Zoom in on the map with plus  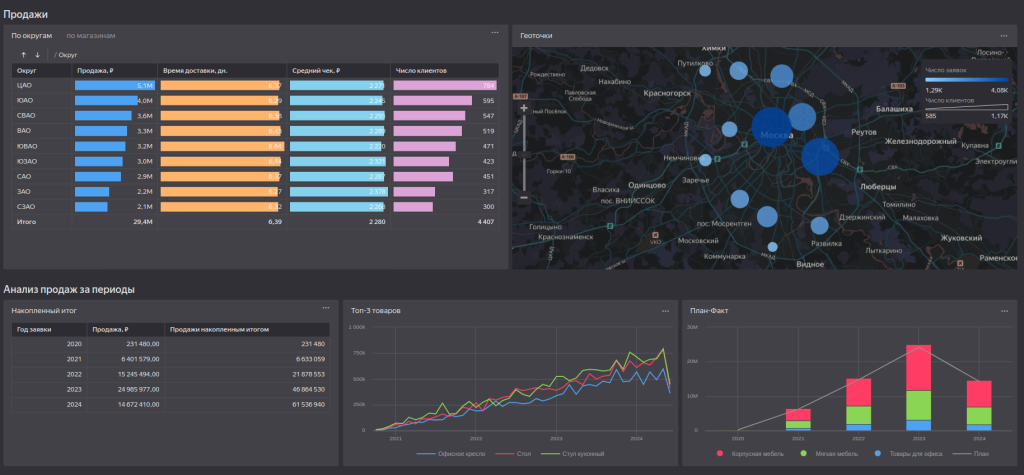pos(524,107)
